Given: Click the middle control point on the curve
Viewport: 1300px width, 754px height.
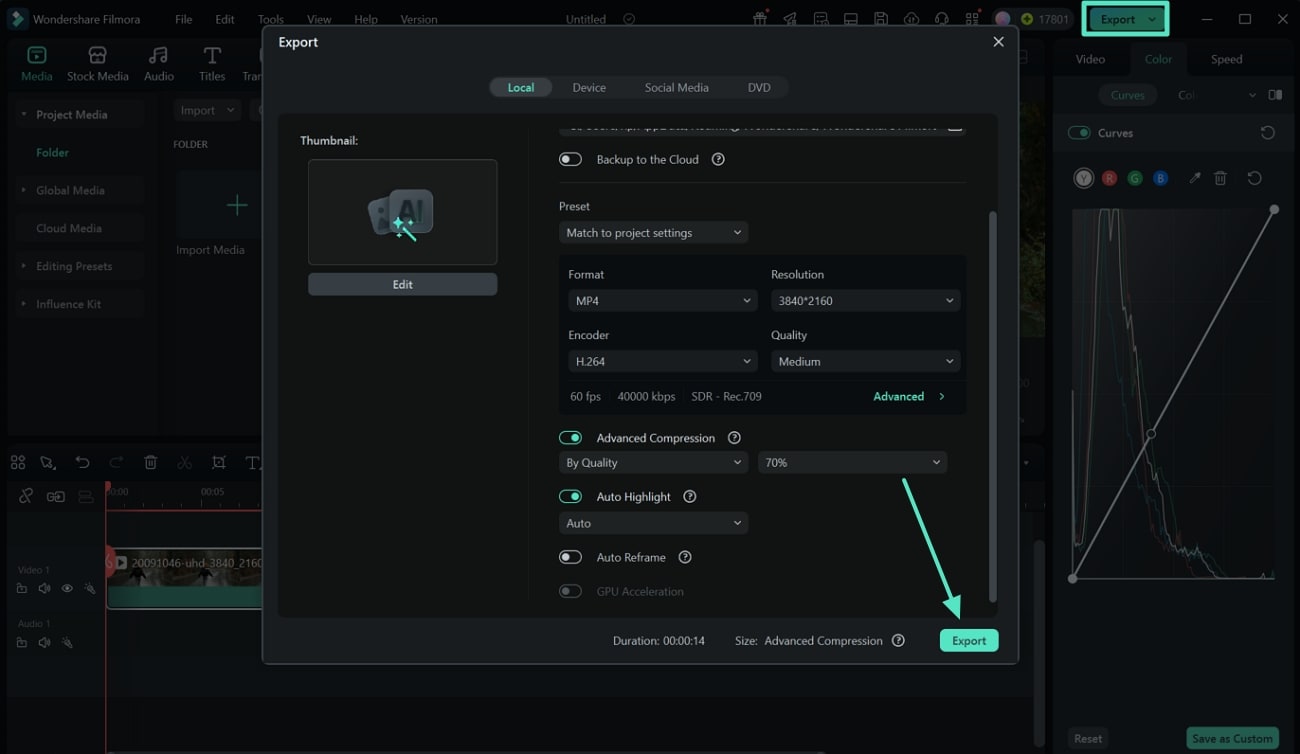Looking at the screenshot, I should (1151, 434).
